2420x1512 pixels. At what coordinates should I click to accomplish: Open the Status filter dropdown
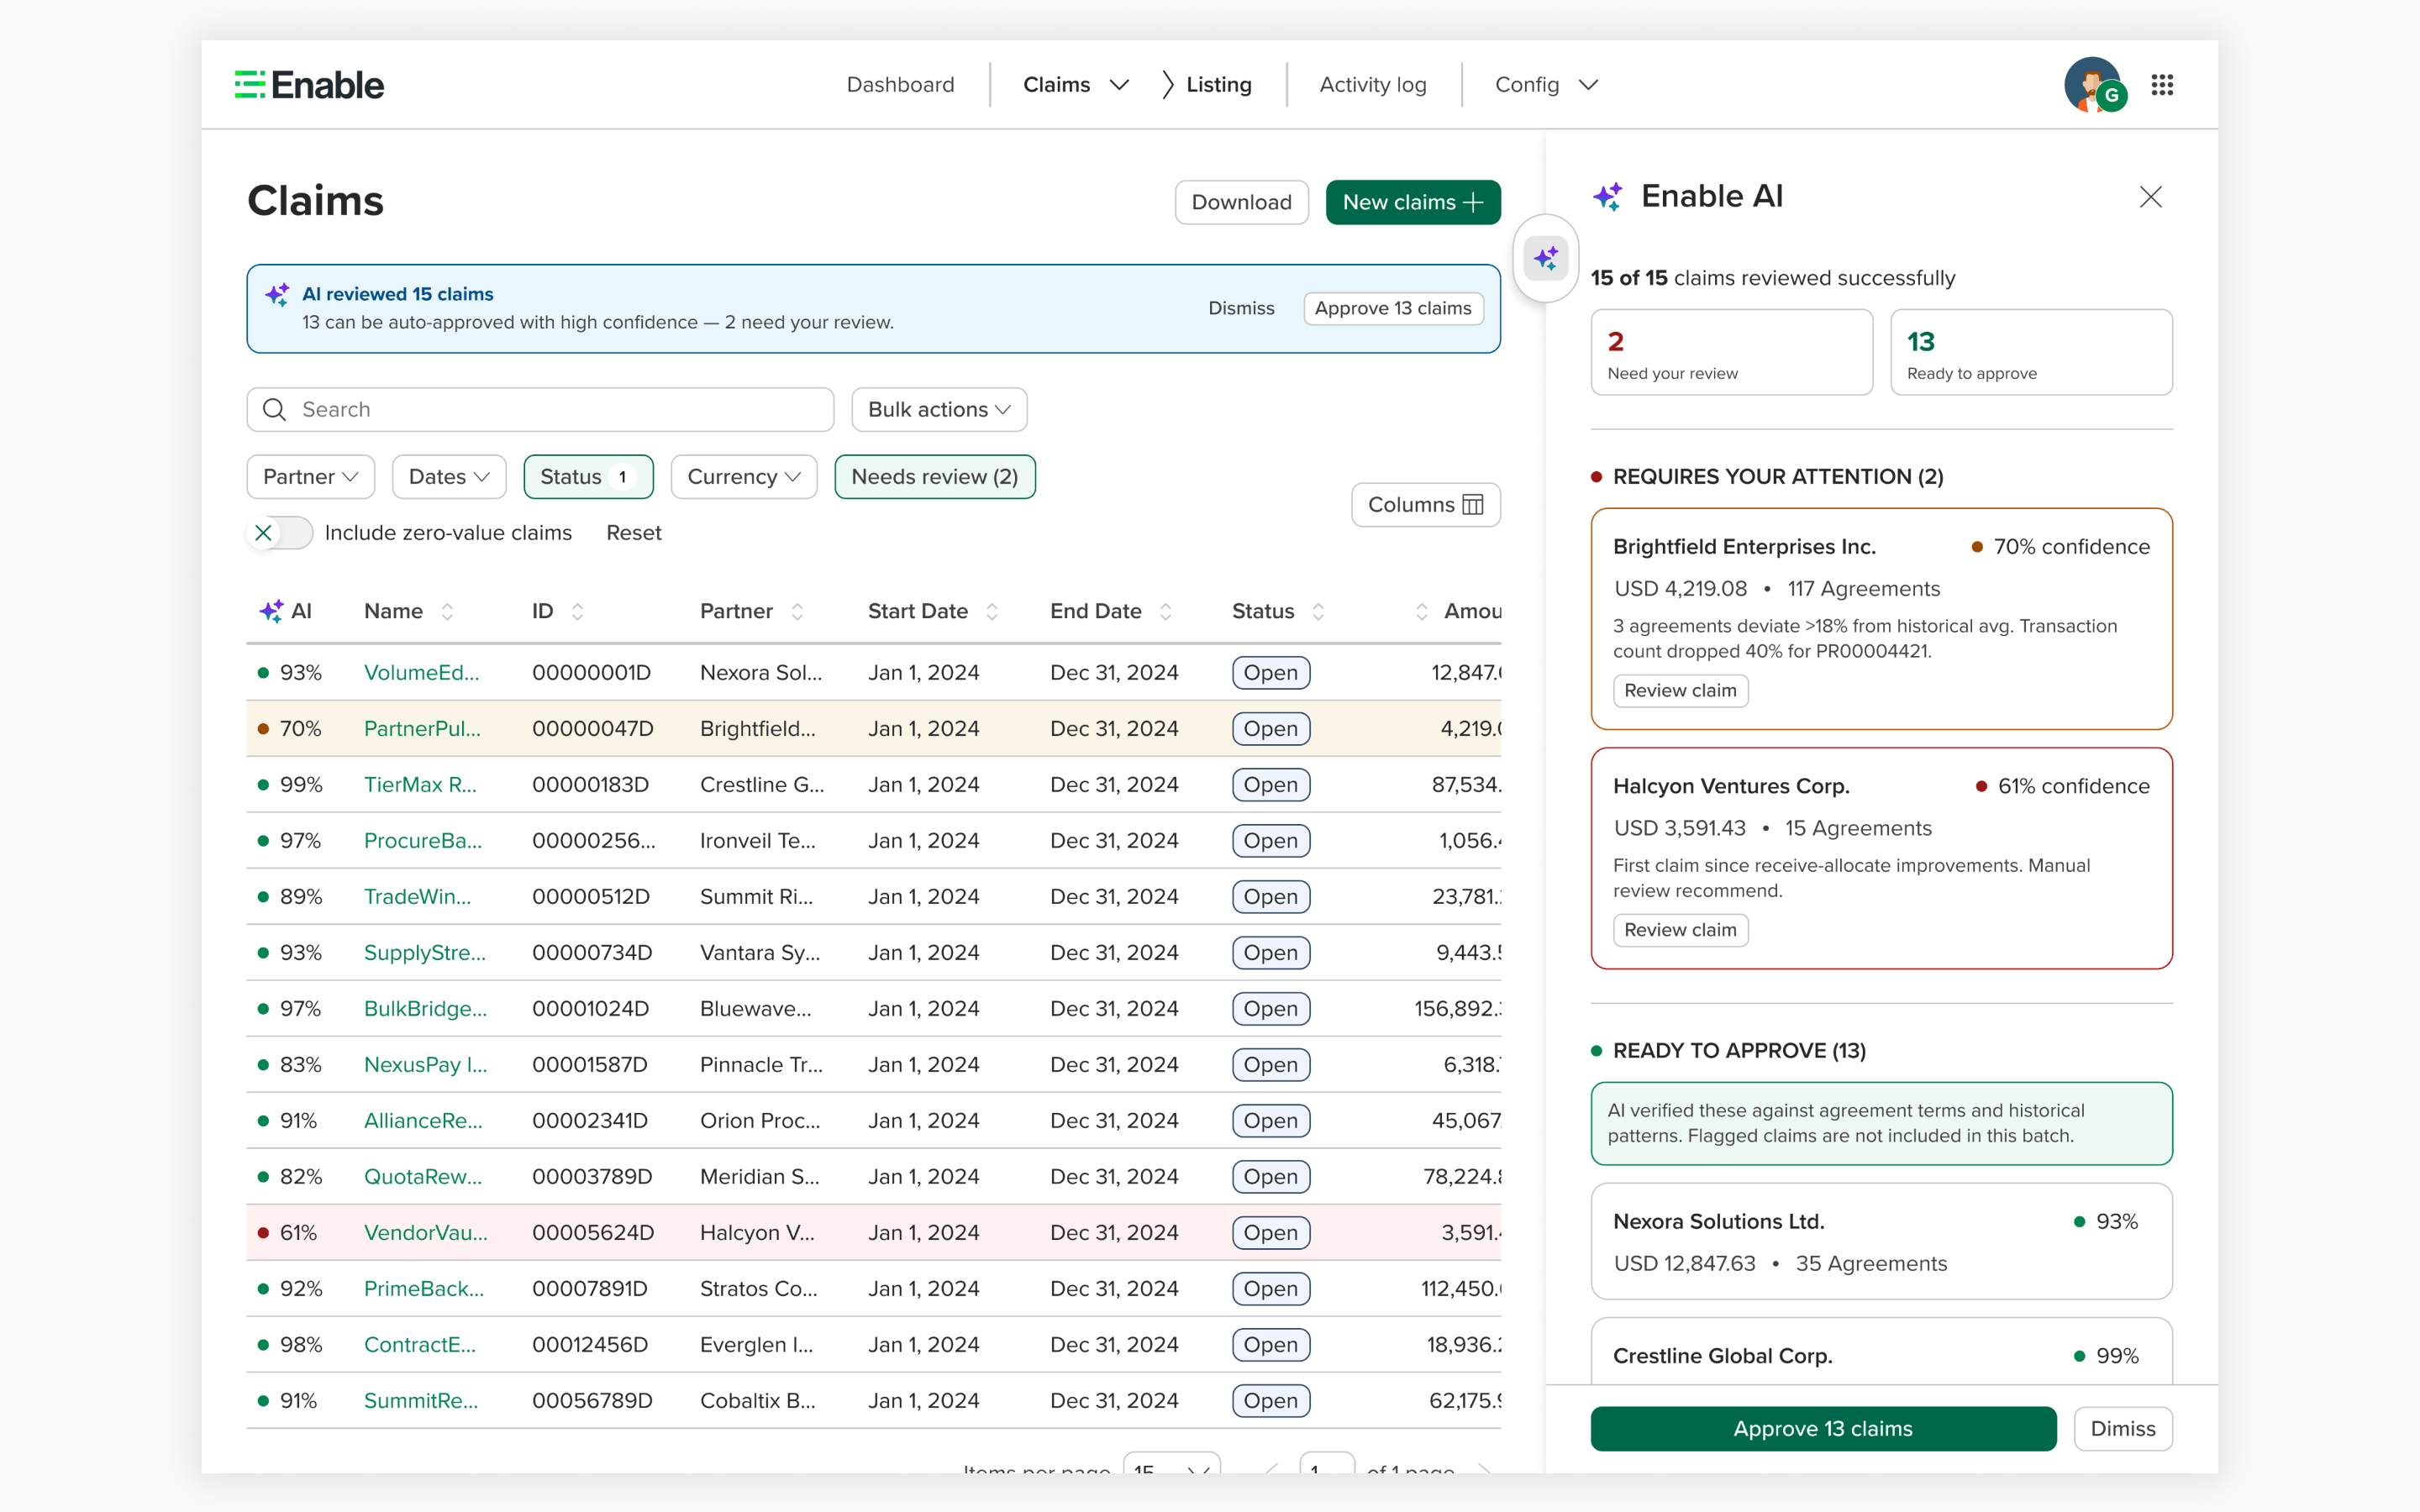pyautogui.click(x=588, y=477)
